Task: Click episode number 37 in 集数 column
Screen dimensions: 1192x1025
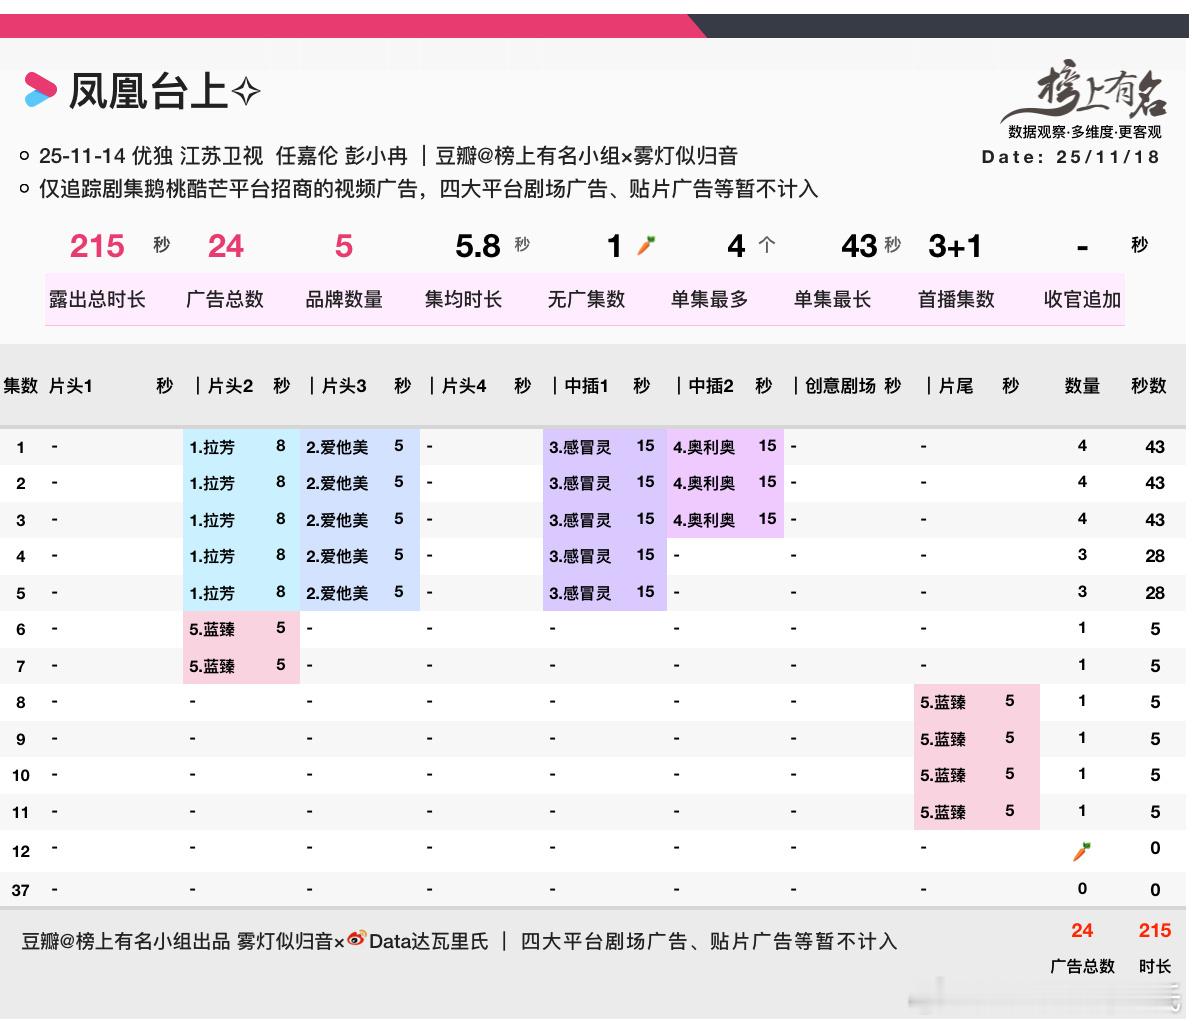Action: (21, 890)
